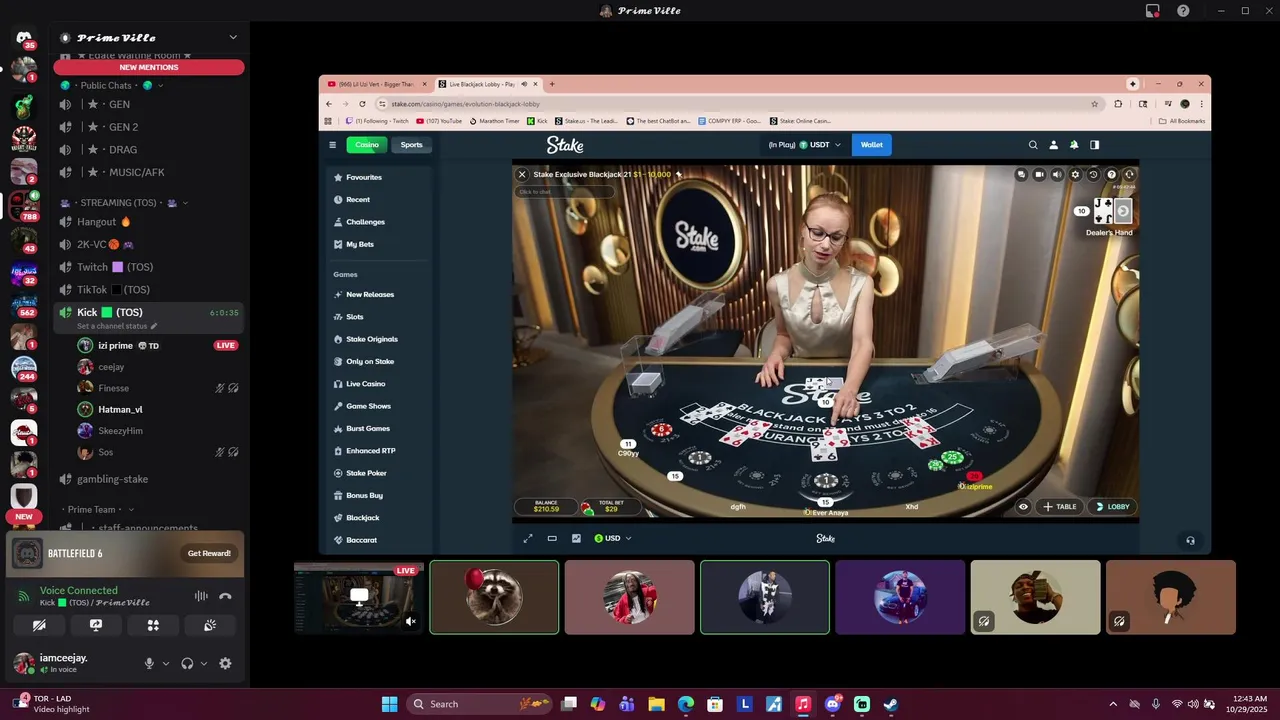The height and width of the screenshot is (720, 1280).
Task: Open blackjack game settings gear
Action: pos(1075,174)
